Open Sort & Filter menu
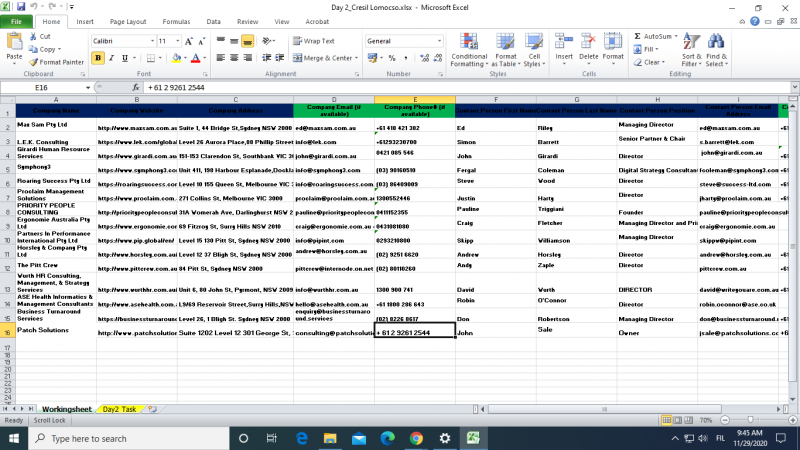The height and width of the screenshot is (450, 800). pos(691,49)
